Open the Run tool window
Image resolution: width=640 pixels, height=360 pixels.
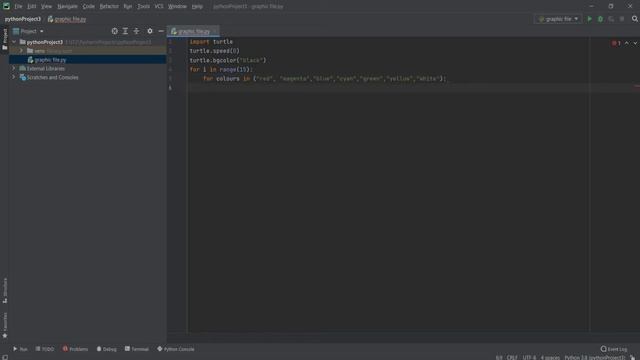pyautogui.click(x=20, y=349)
